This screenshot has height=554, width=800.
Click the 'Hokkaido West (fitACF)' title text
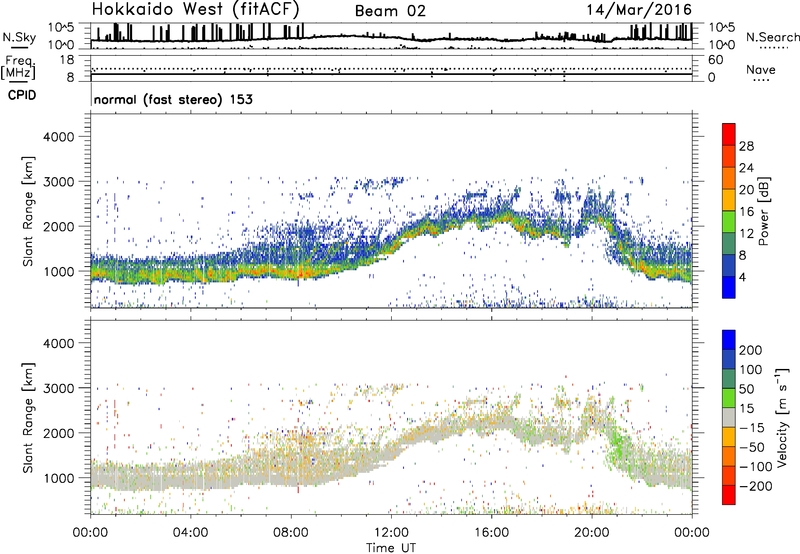(x=195, y=9)
